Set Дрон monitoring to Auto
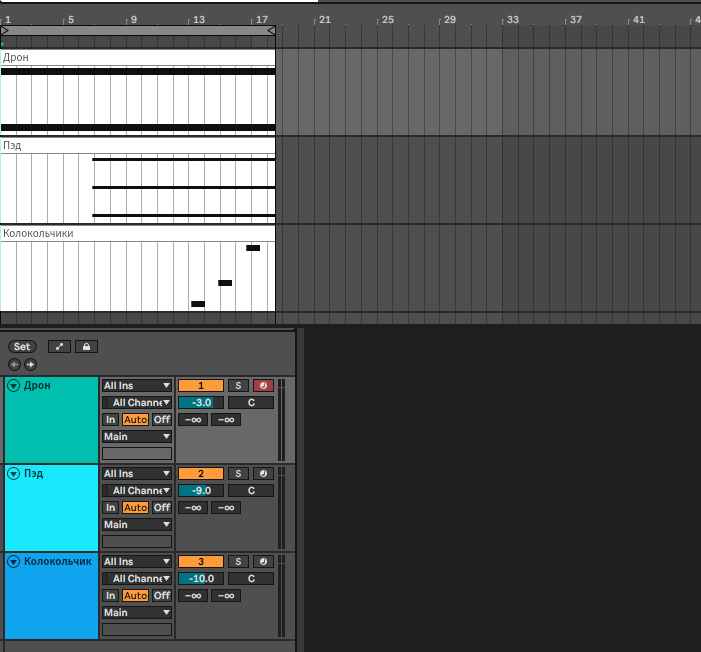 pos(135,419)
